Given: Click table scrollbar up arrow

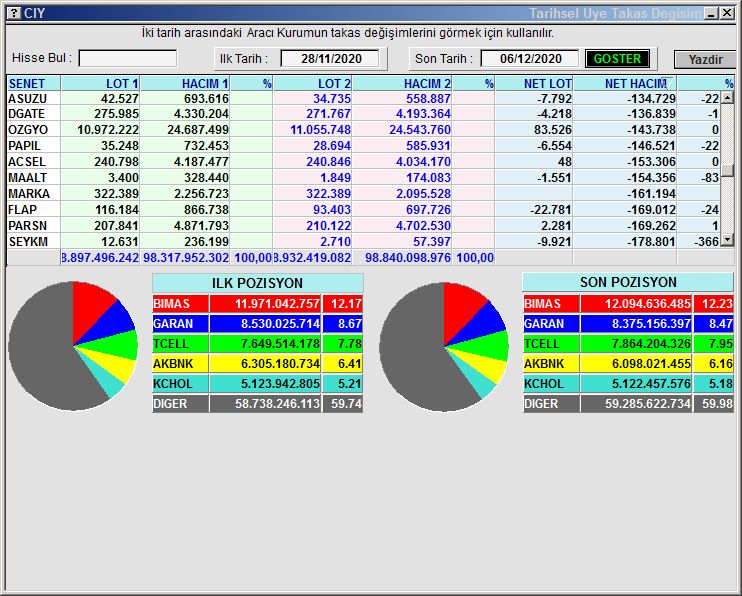Looking at the screenshot, I should pos(727,98).
